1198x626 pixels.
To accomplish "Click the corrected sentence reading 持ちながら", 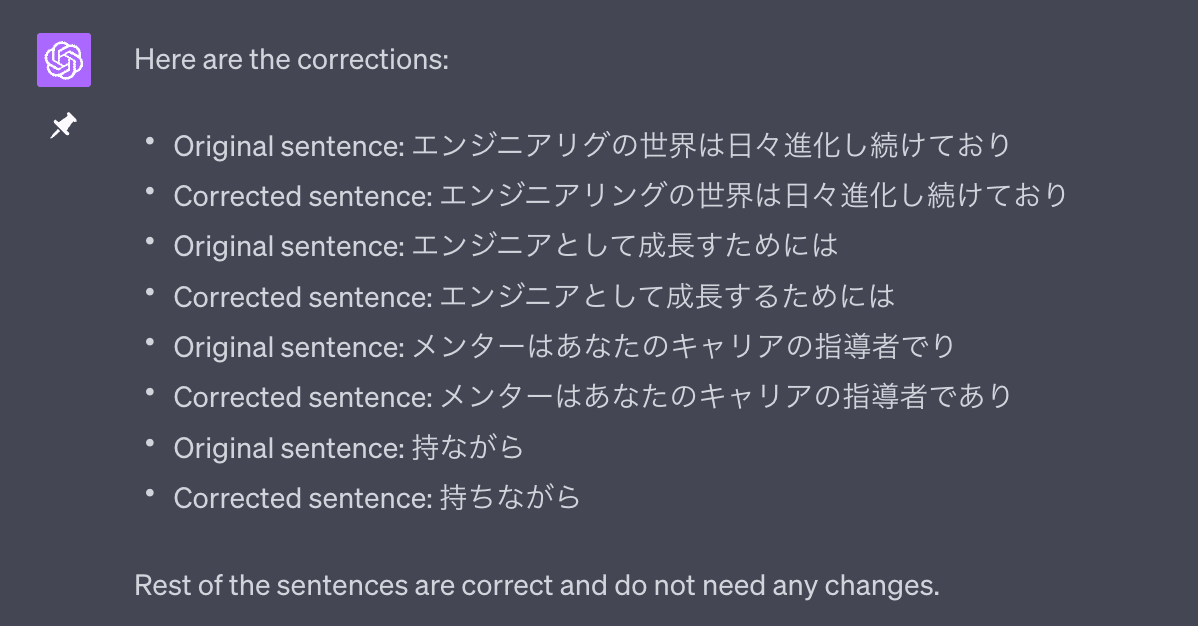I will tap(375, 497).
